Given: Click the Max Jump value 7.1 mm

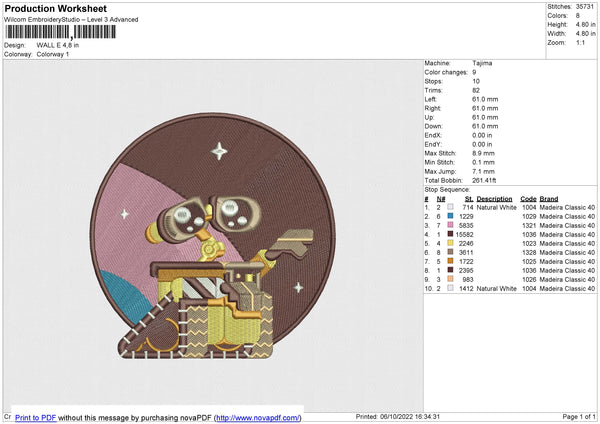Looking at the screenshot, I should click(483, 171).
